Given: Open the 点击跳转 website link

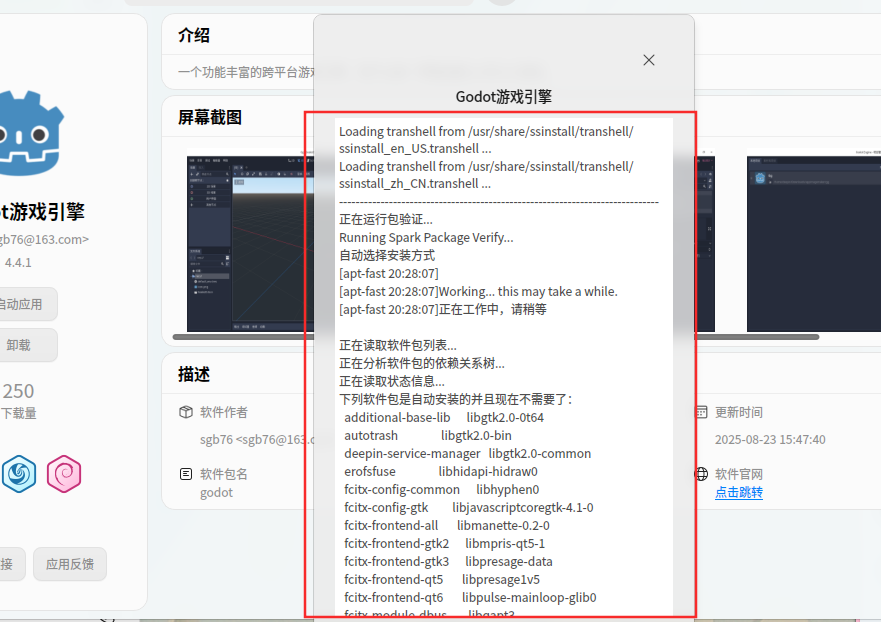Looking at the screenshot, I should pyautogui.click(x=738, y=492).
